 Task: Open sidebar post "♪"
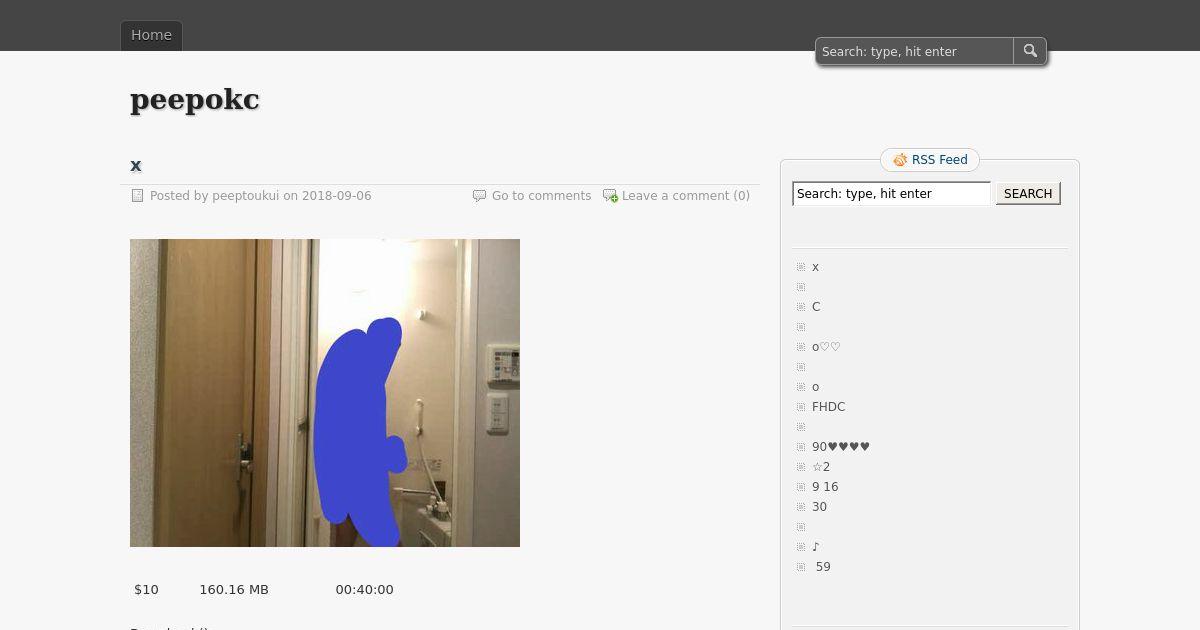(x=816, y=547)
